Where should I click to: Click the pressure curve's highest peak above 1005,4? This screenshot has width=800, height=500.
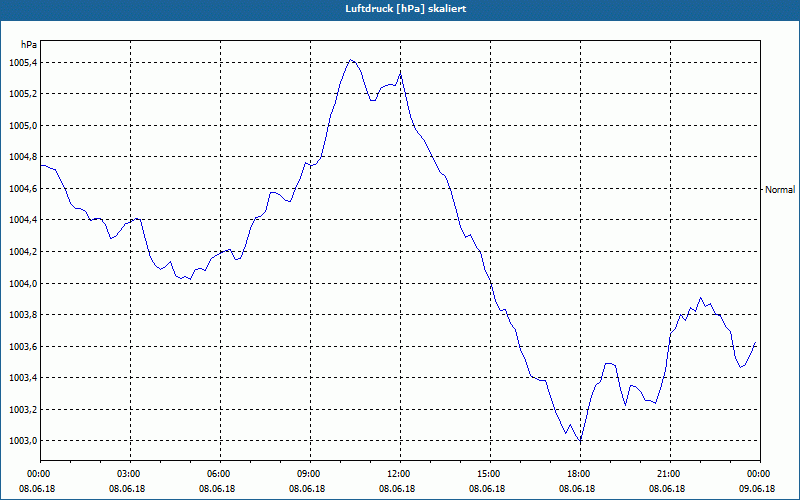pos(351,60)
